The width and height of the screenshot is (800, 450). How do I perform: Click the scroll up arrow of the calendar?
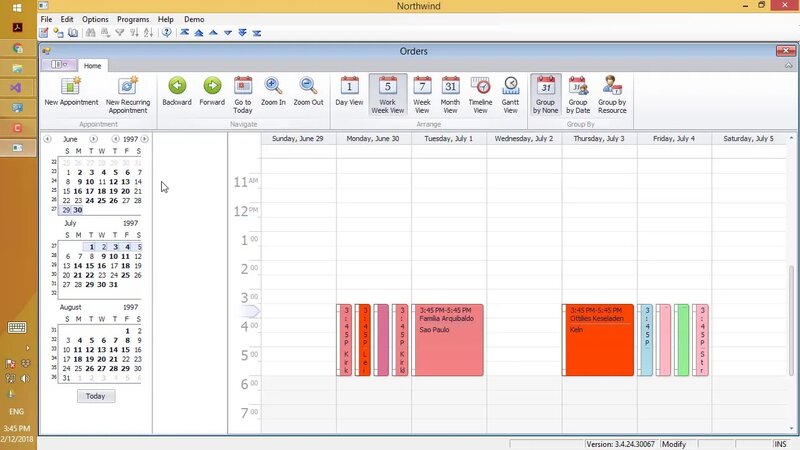(x=792, y=138)
